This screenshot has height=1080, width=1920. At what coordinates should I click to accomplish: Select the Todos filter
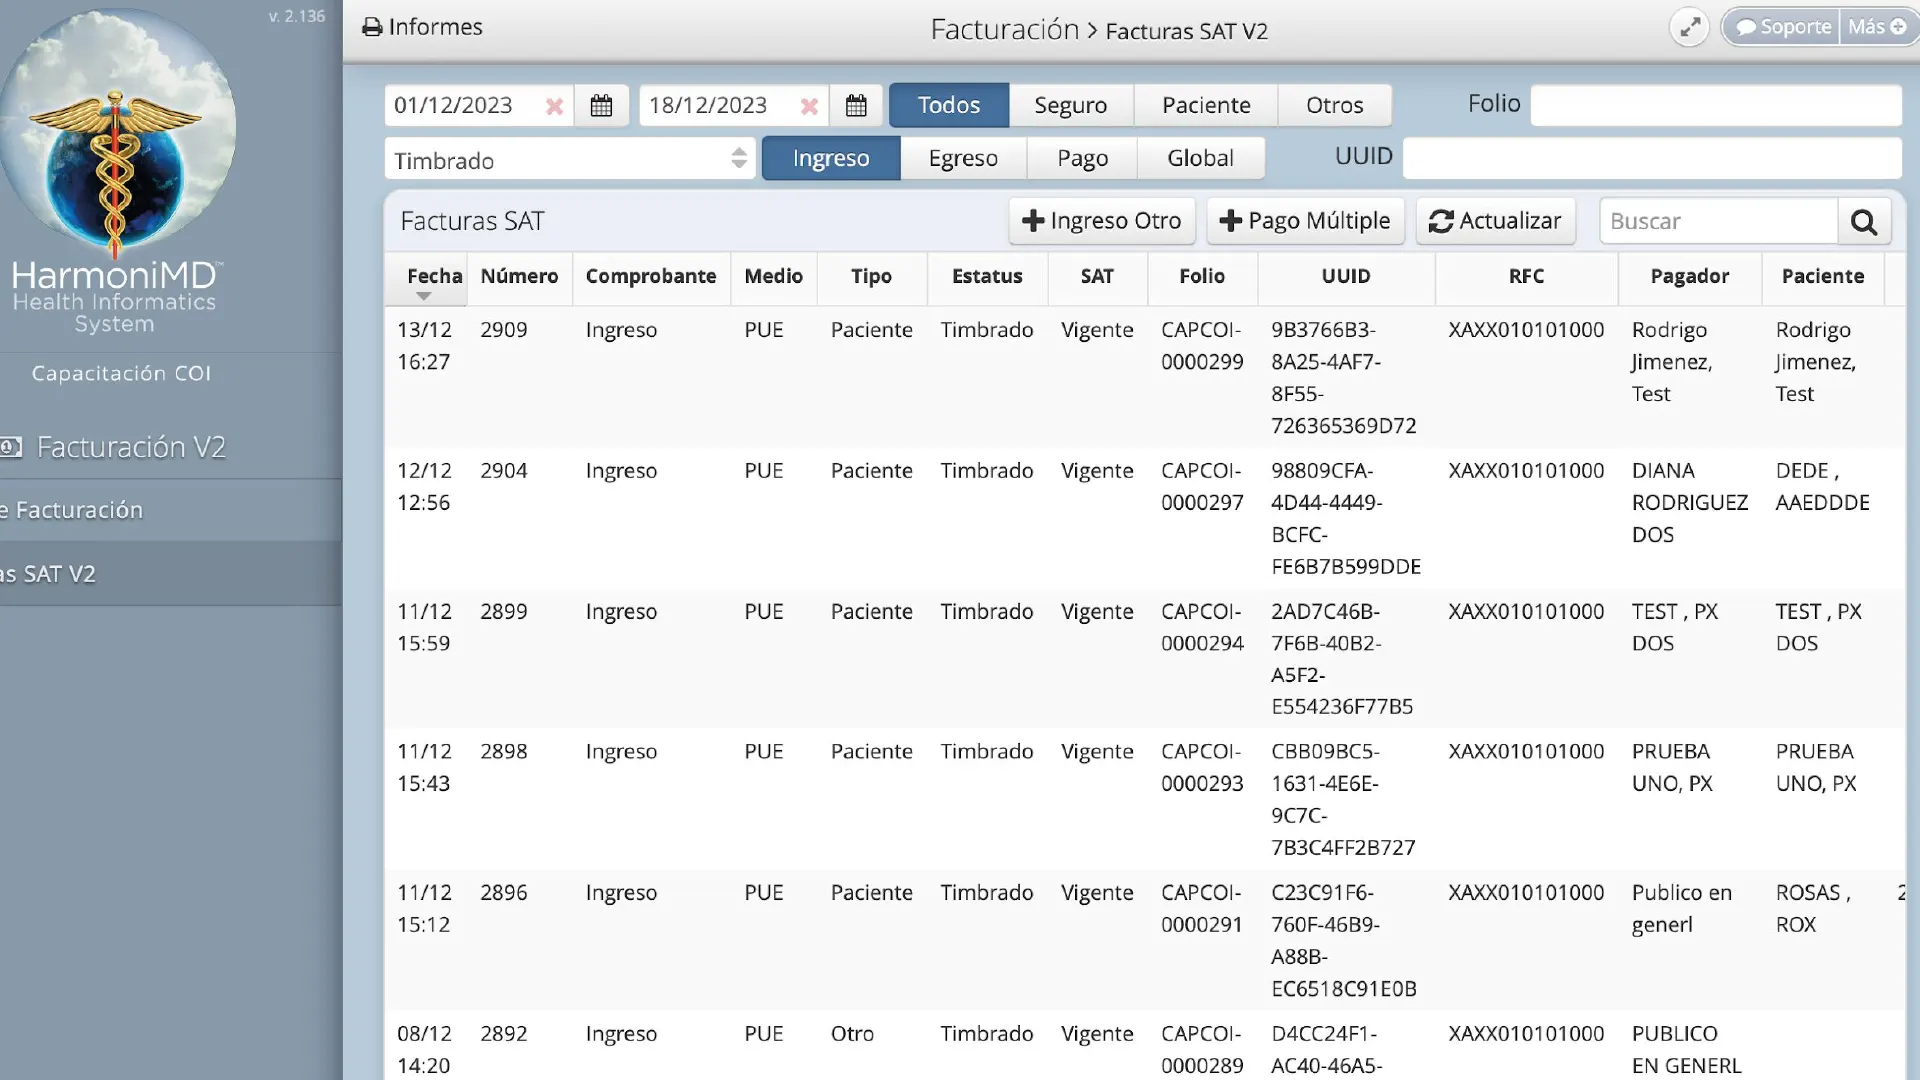pyautogui.click(x=949, y=105)
